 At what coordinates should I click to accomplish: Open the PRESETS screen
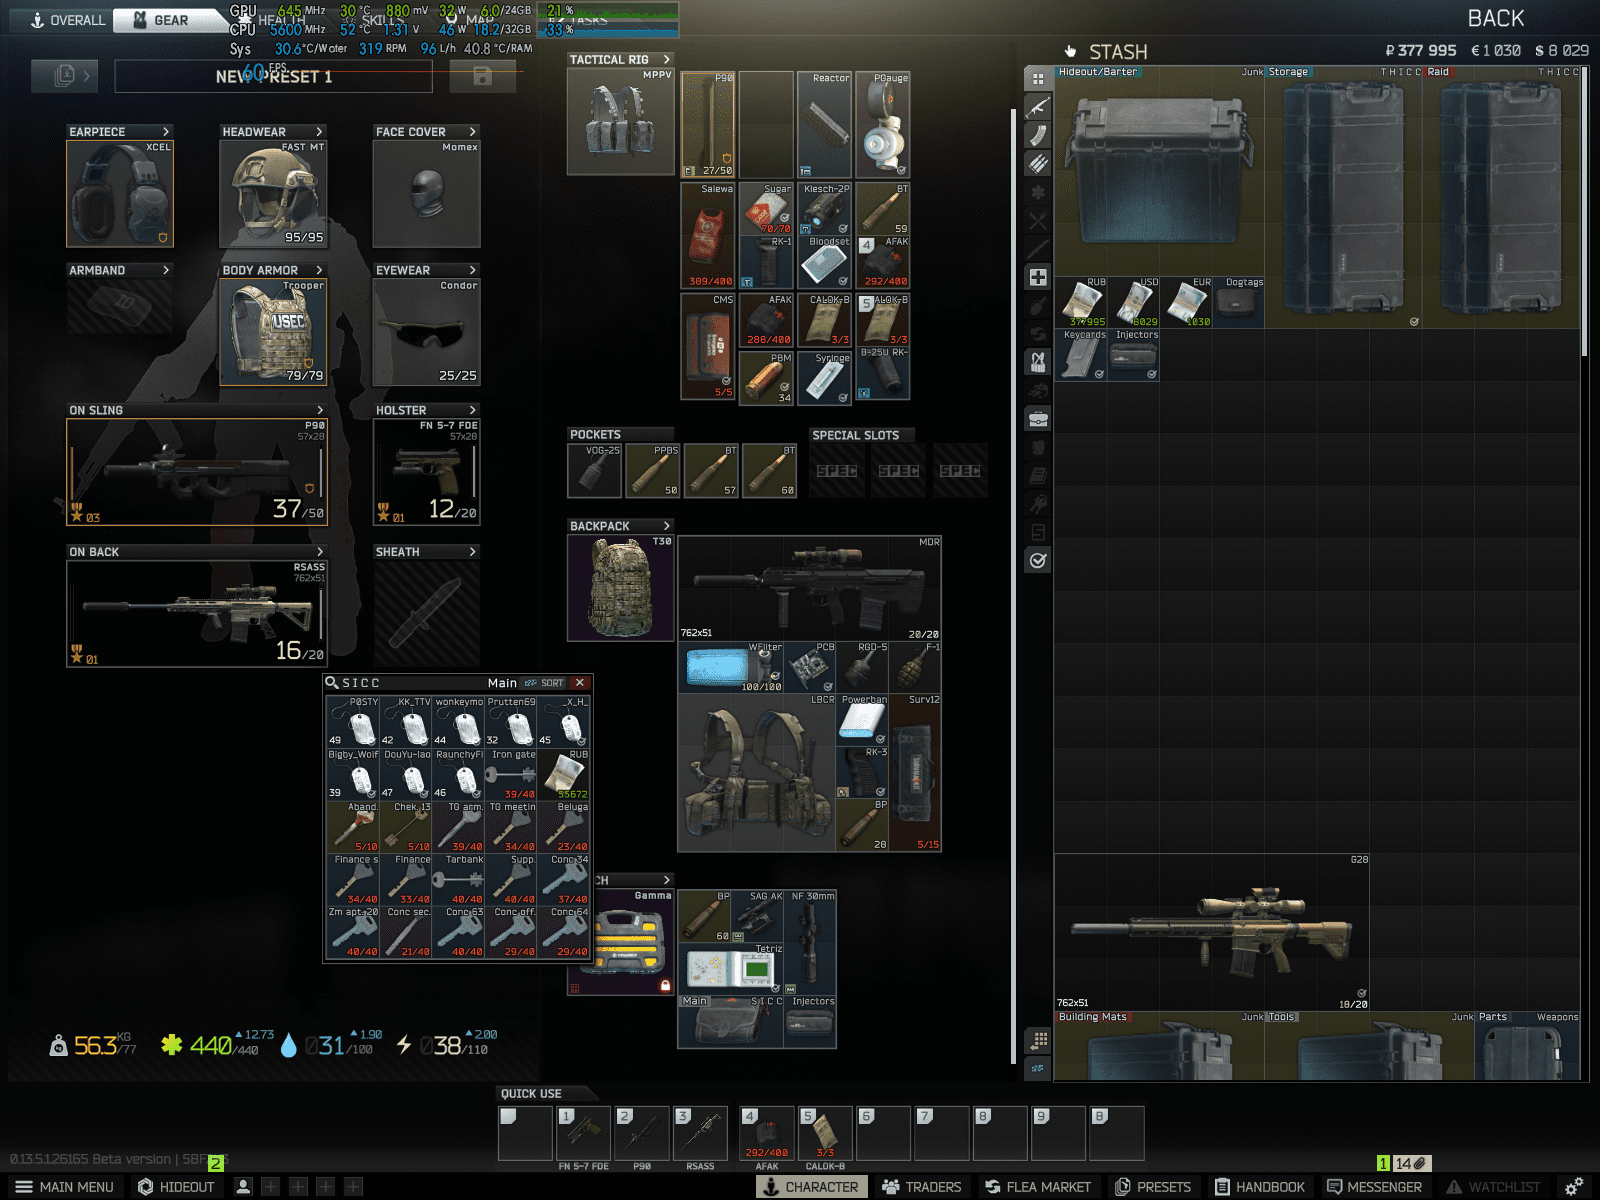point(1153,1187)
